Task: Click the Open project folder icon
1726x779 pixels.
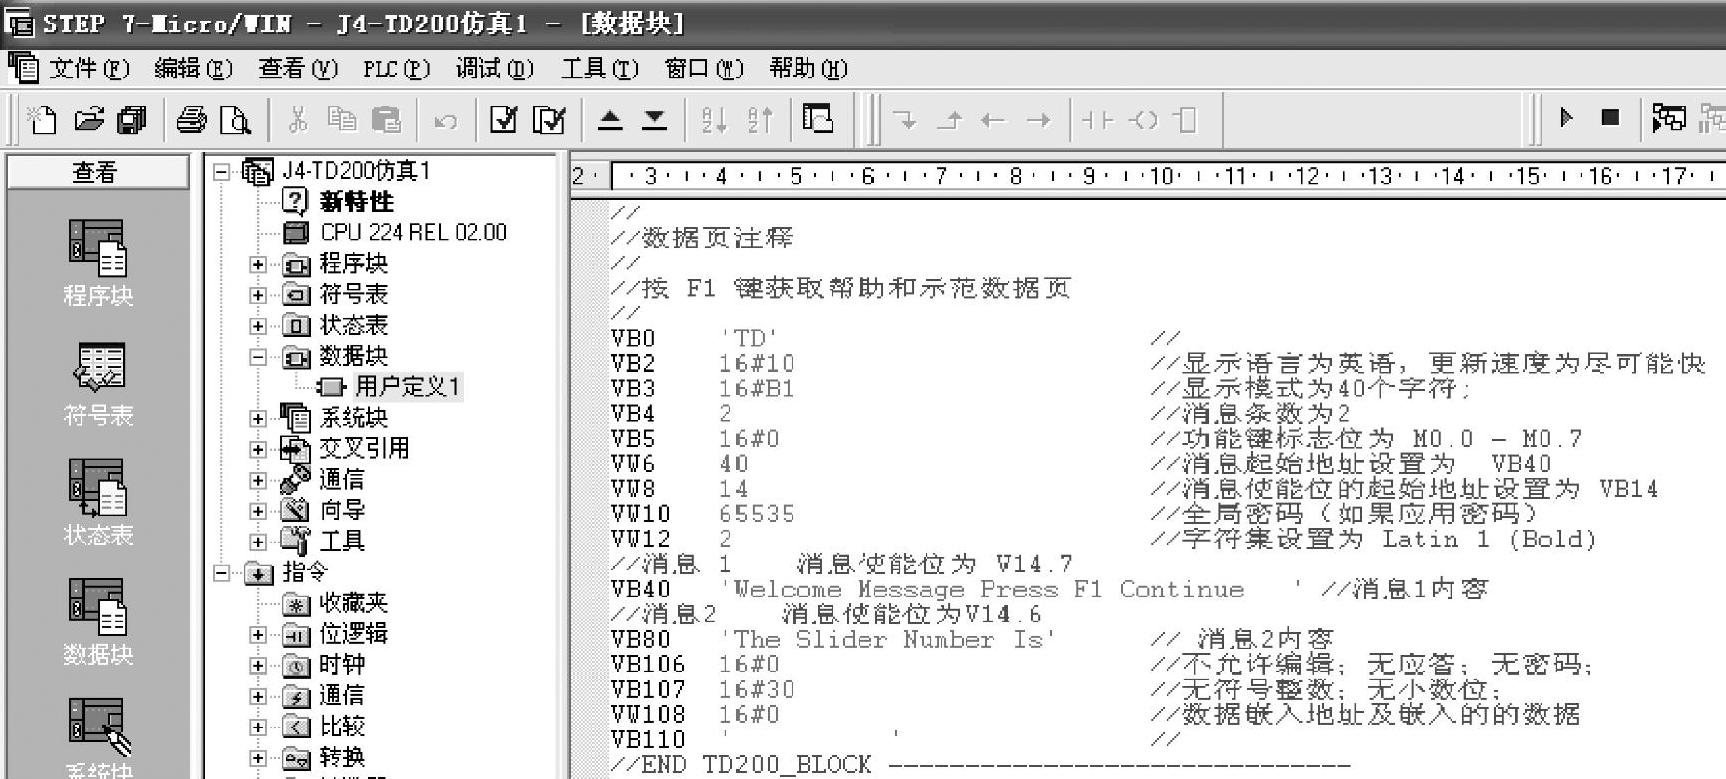Action: pos(88,120)
